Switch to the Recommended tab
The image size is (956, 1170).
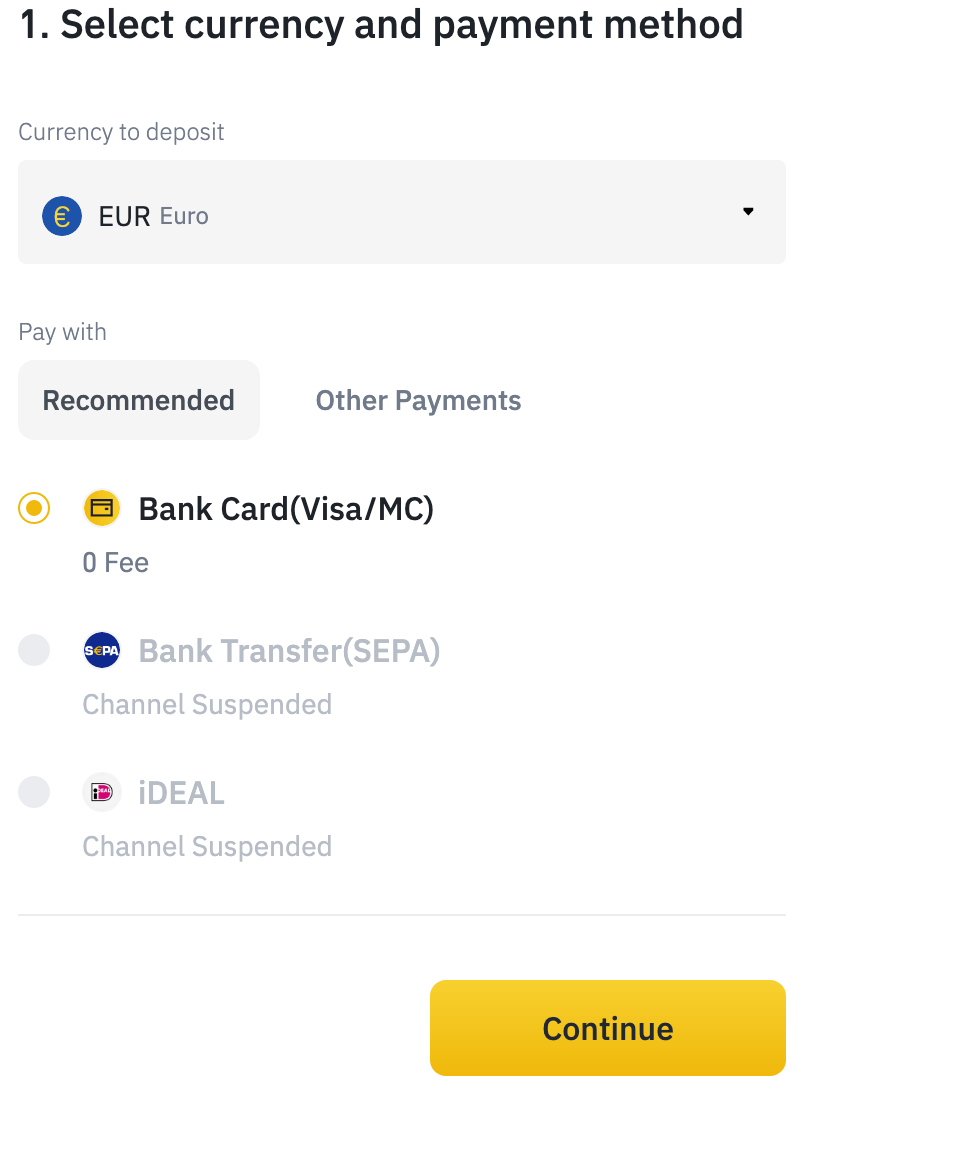click(x=139, y=401)
